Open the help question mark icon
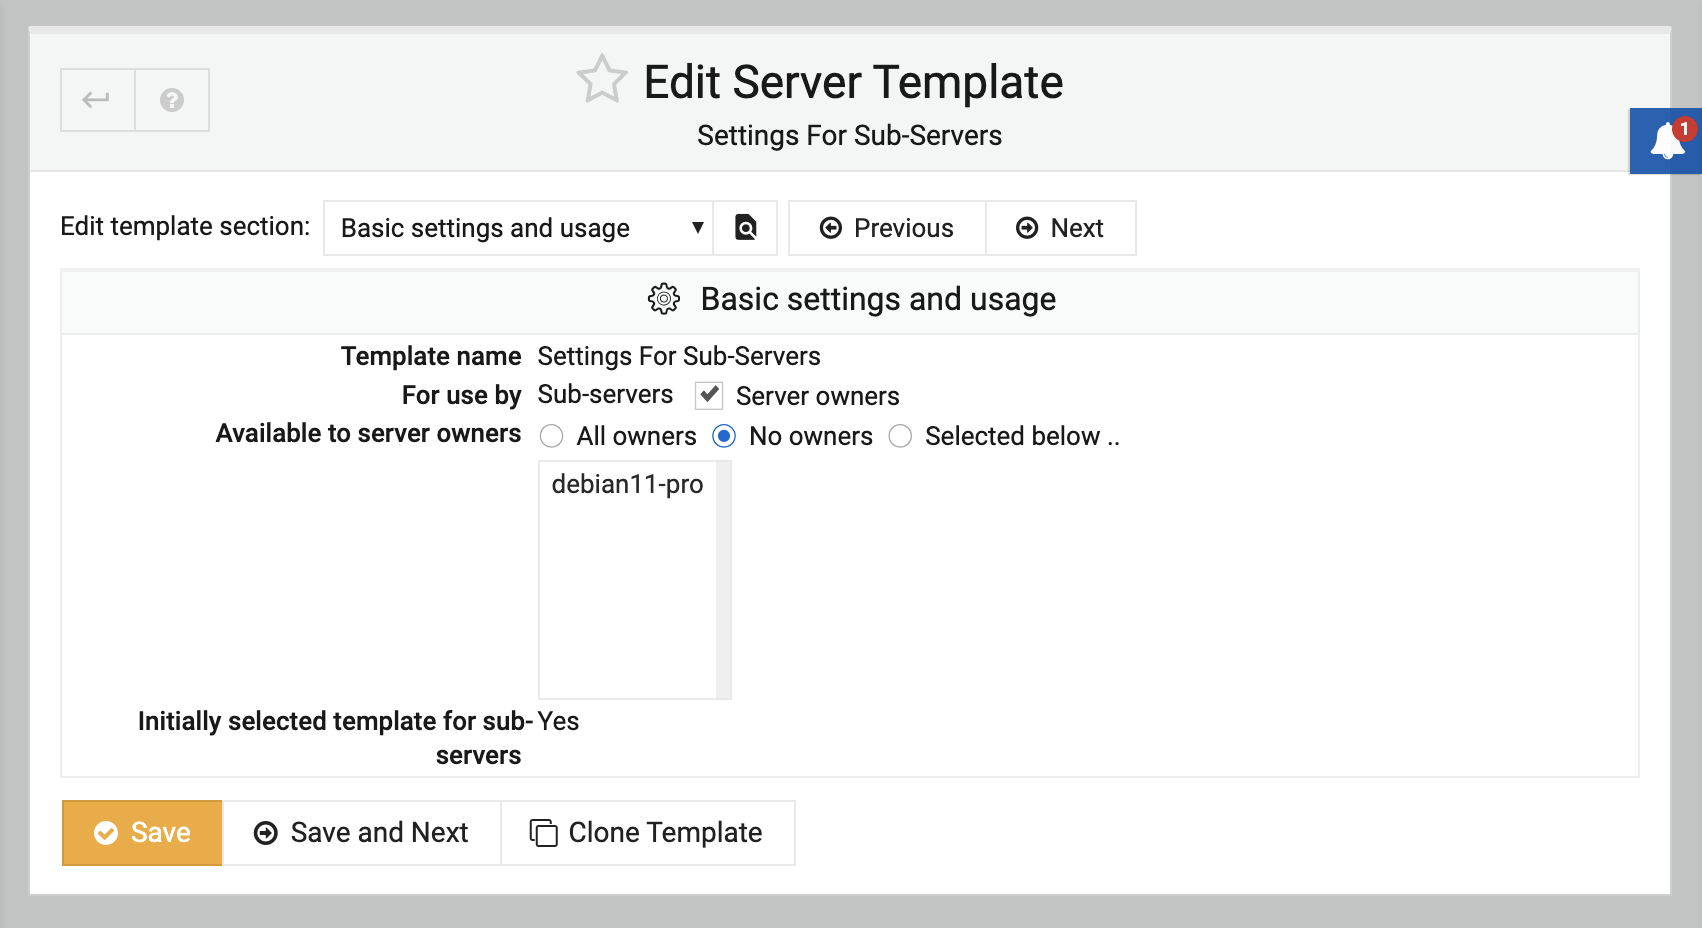 [172, 99]
